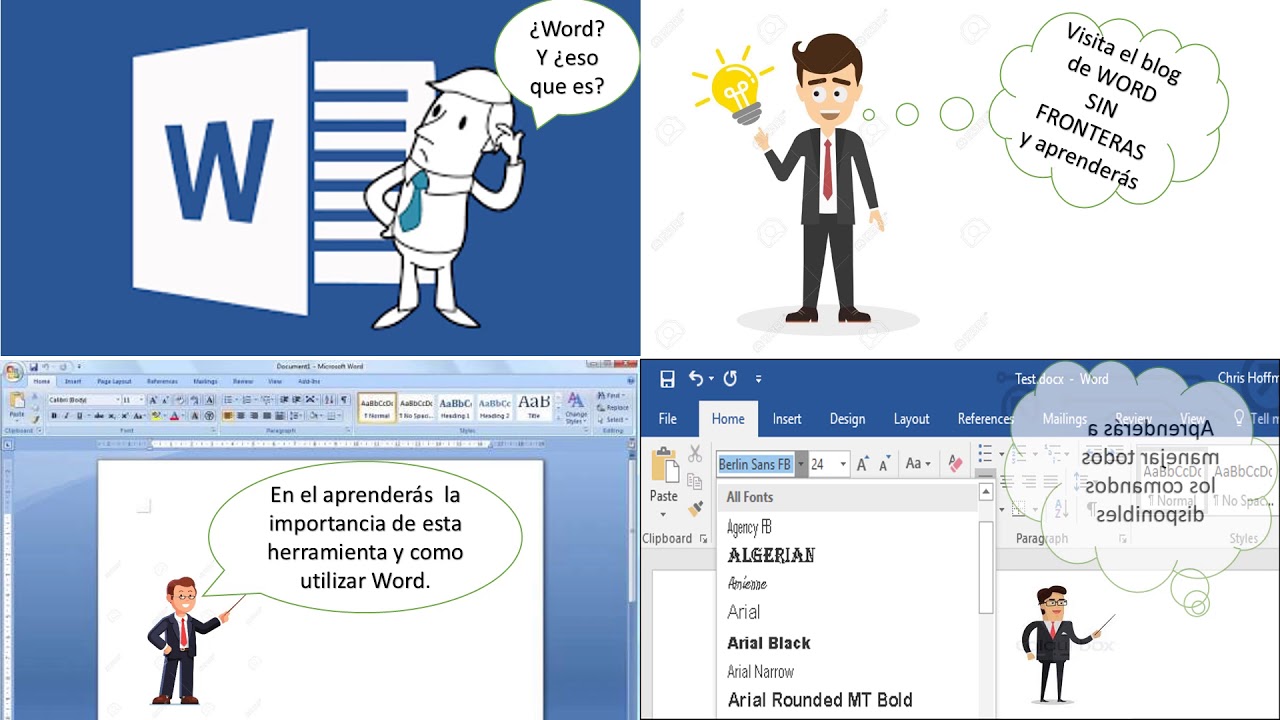
Task: Click the bullets list icon in Word 2016
Action: (x=985, y=455)
